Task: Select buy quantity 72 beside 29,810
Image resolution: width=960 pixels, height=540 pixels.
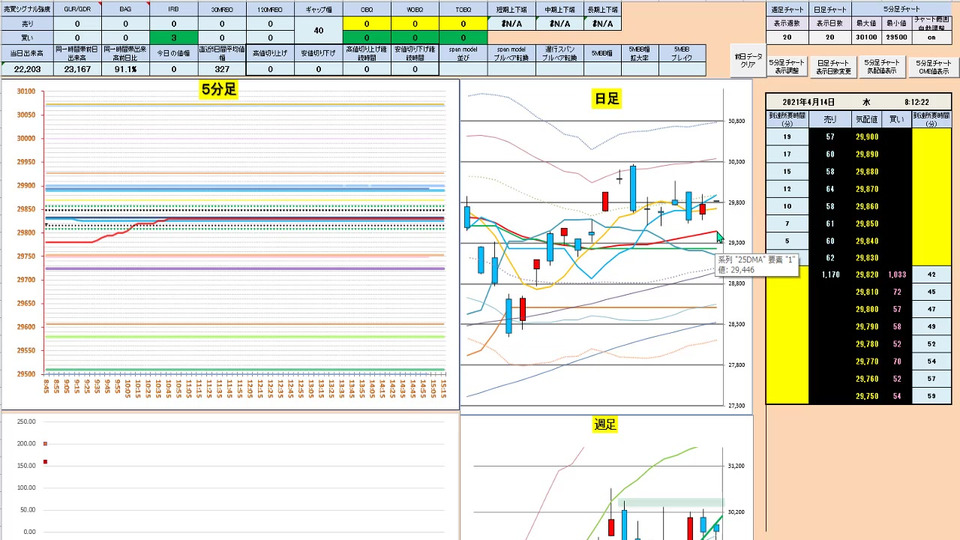Action: pos(896,292)
